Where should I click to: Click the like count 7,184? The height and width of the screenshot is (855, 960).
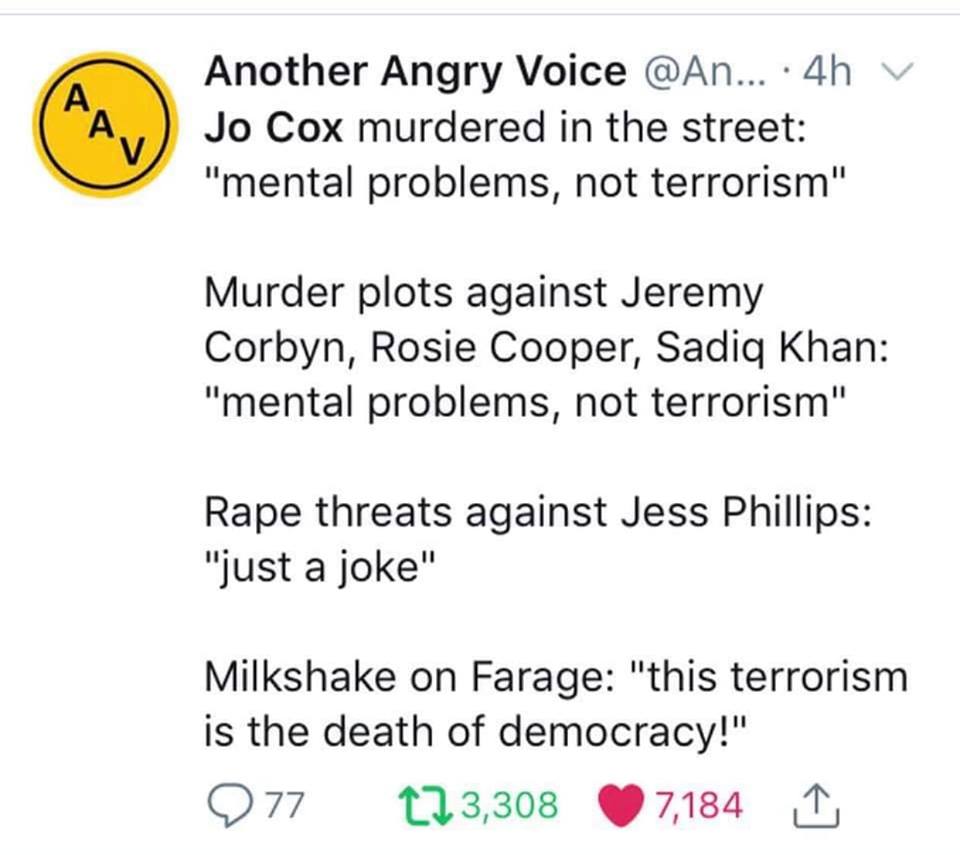pos(700,803)
